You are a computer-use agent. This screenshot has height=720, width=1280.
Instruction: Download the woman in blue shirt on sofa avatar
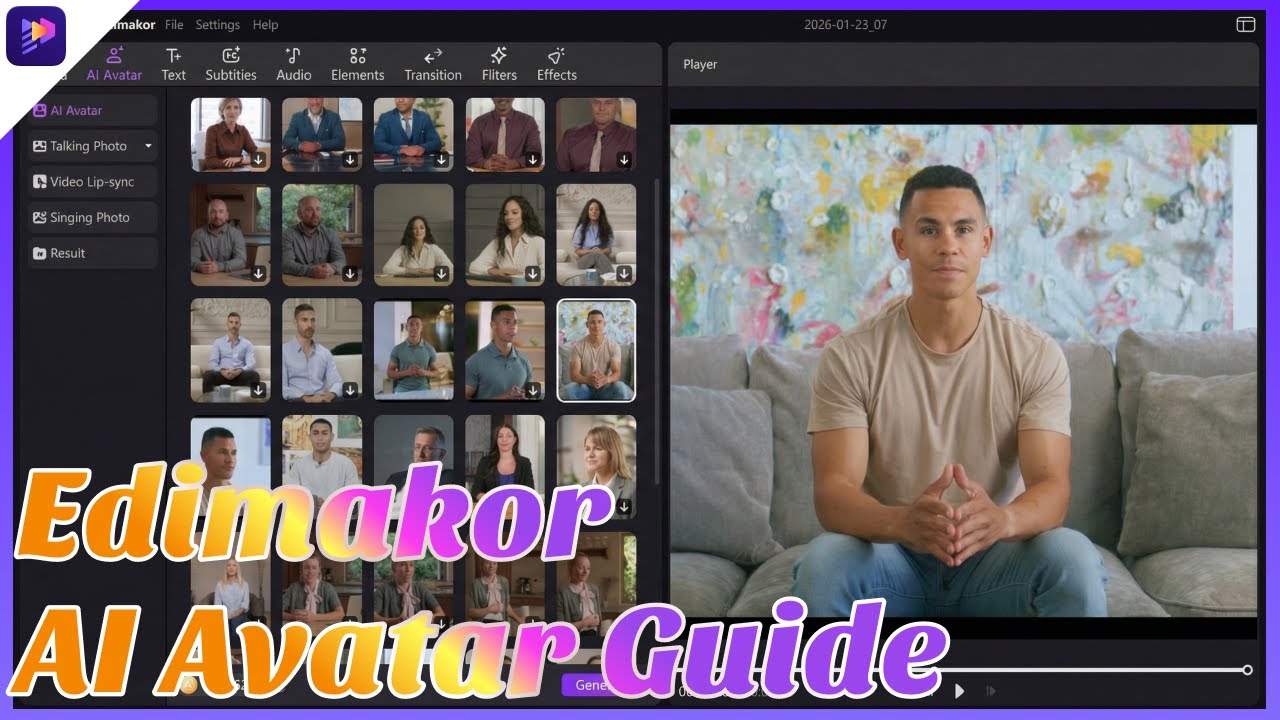(x=624, y=273)
